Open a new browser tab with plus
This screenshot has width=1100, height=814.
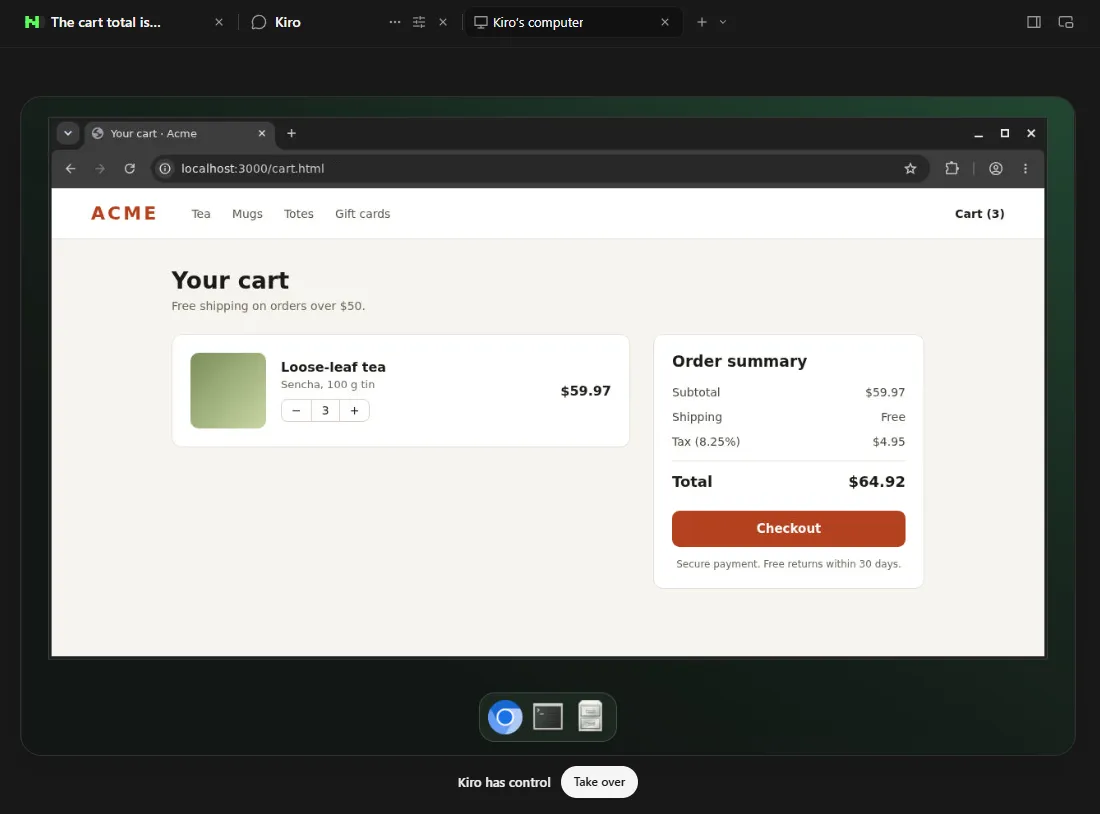291,133
